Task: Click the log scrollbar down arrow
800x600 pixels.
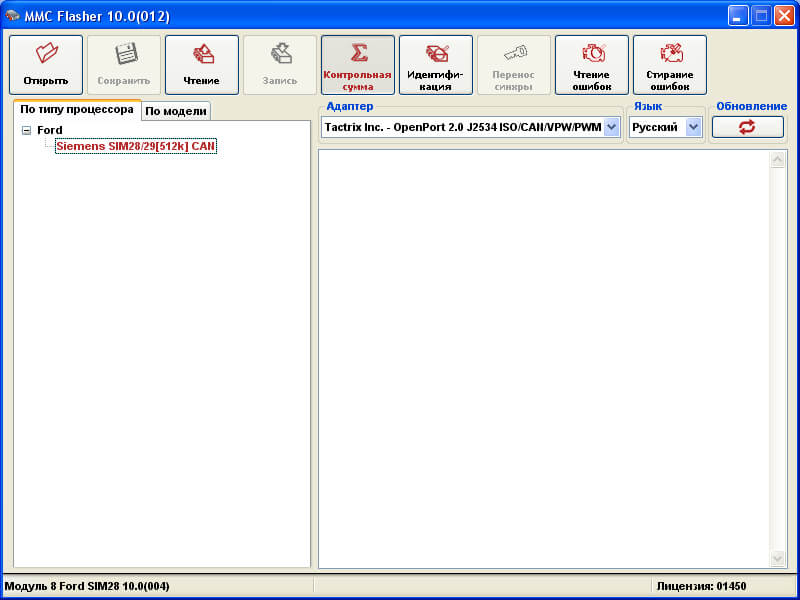Action: (x=778, y=558)
